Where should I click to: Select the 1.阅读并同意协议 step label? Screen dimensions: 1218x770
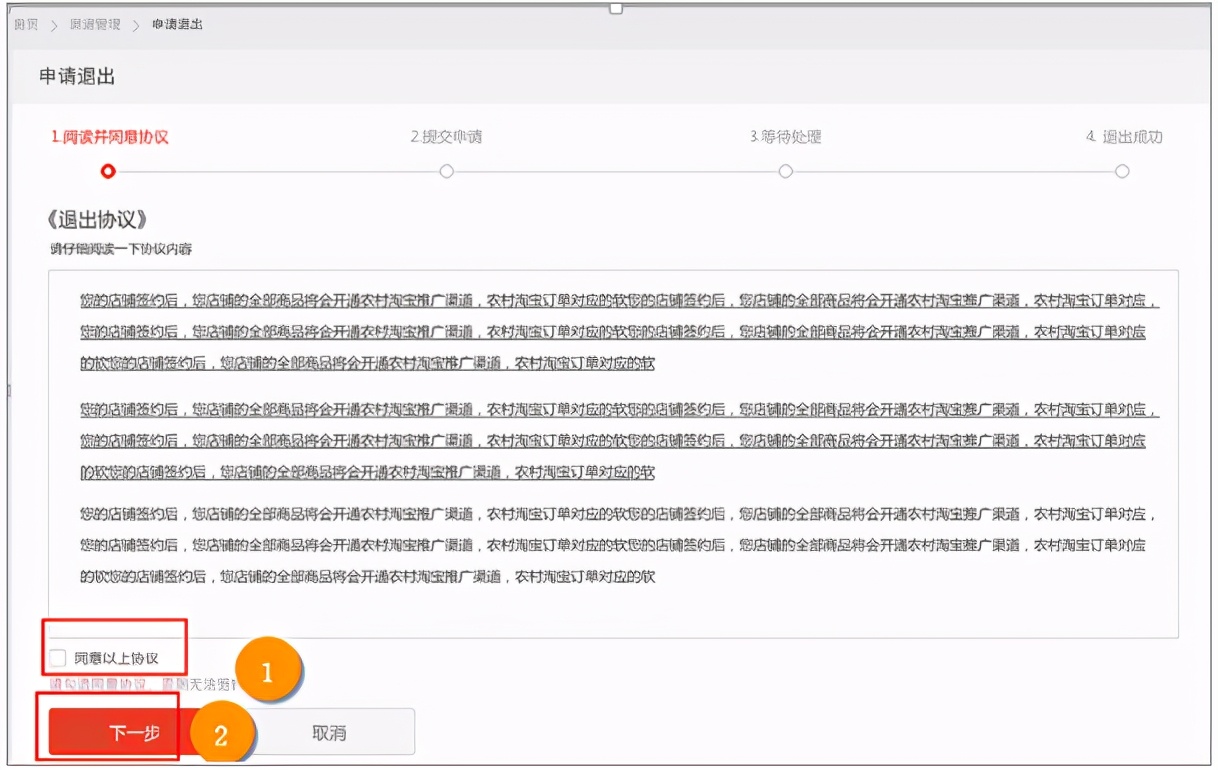[x=109, y=137]
